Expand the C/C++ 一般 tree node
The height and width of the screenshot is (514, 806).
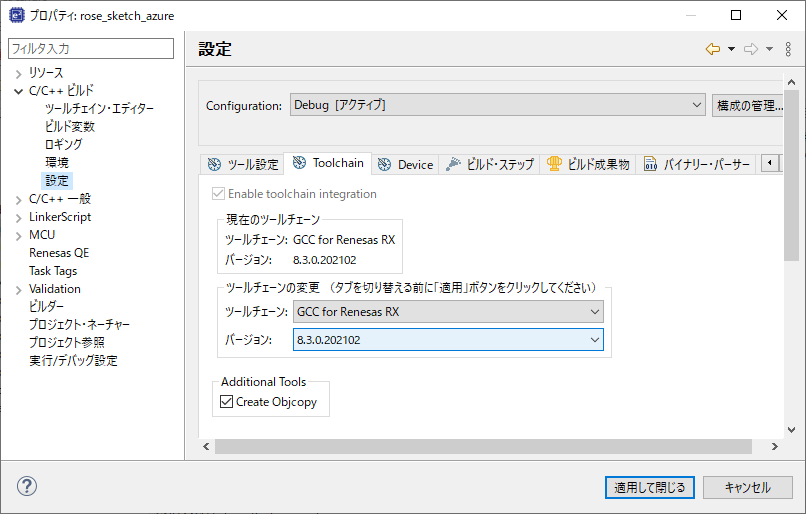click(x=19, y=200)
